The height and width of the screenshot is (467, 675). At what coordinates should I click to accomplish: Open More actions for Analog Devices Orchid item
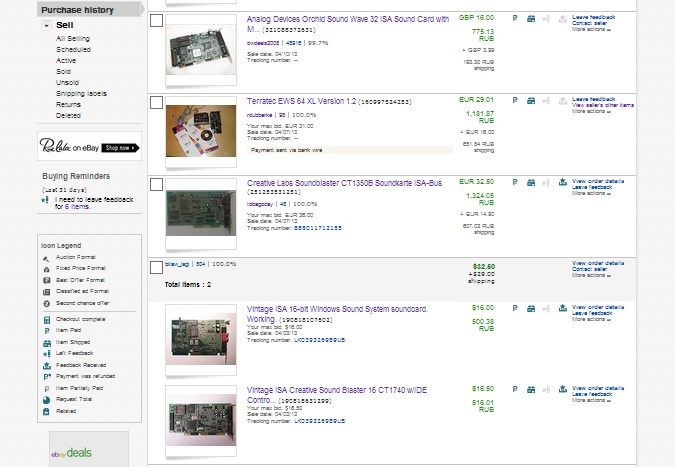tap(591, 29)
